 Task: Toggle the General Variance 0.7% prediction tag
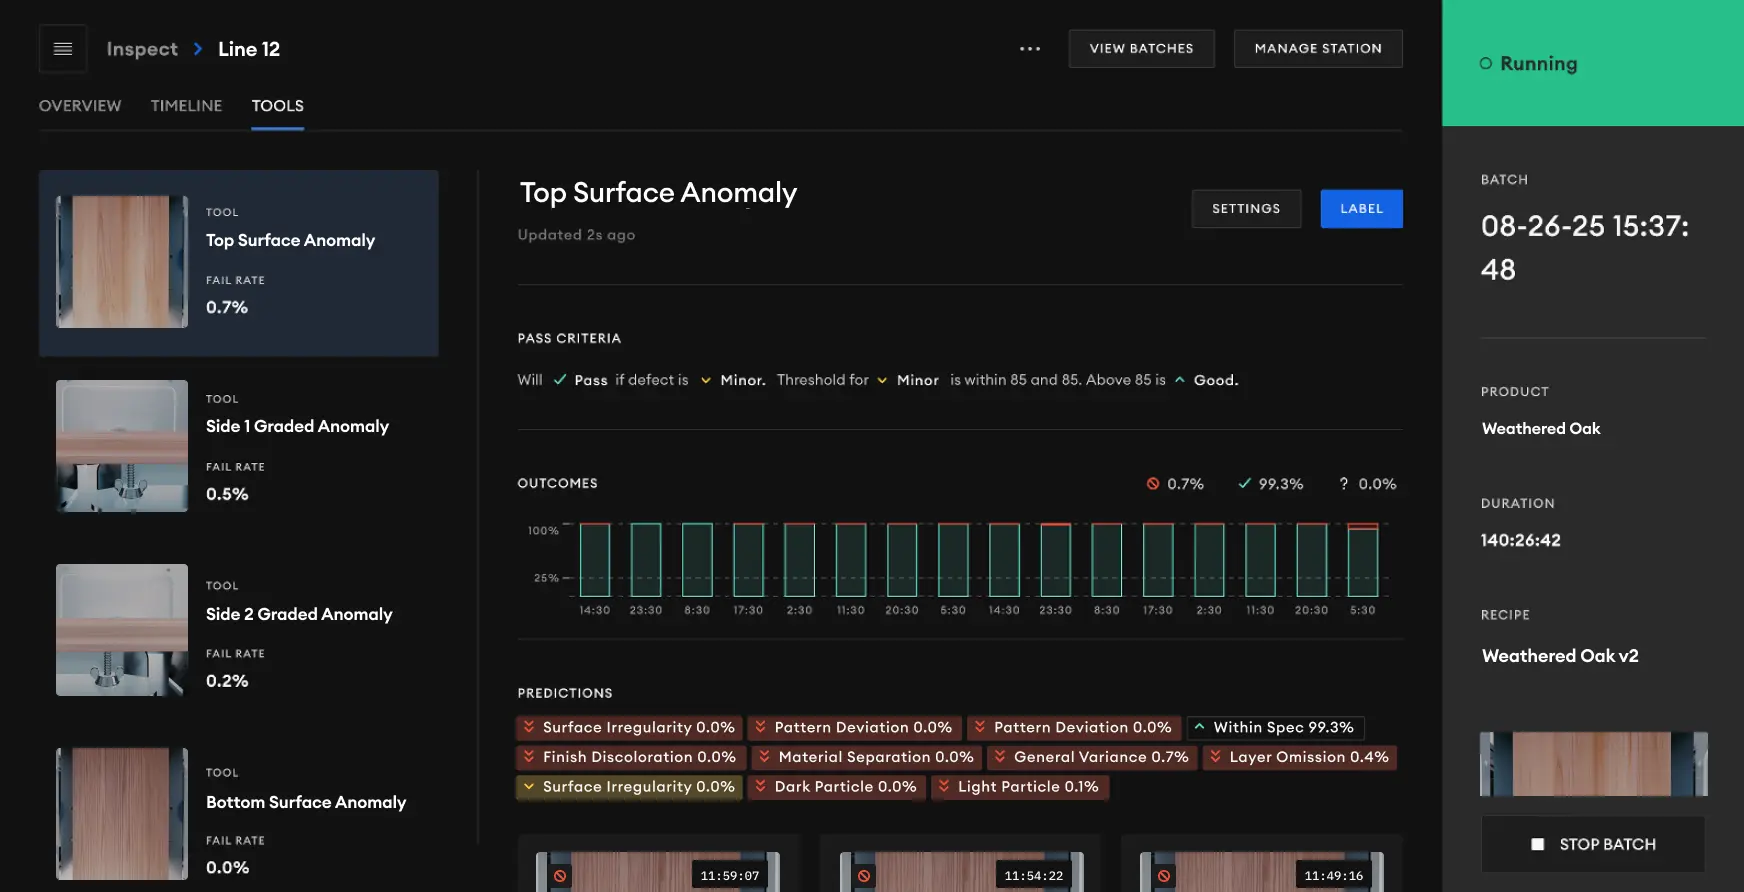coord(1091,757)
